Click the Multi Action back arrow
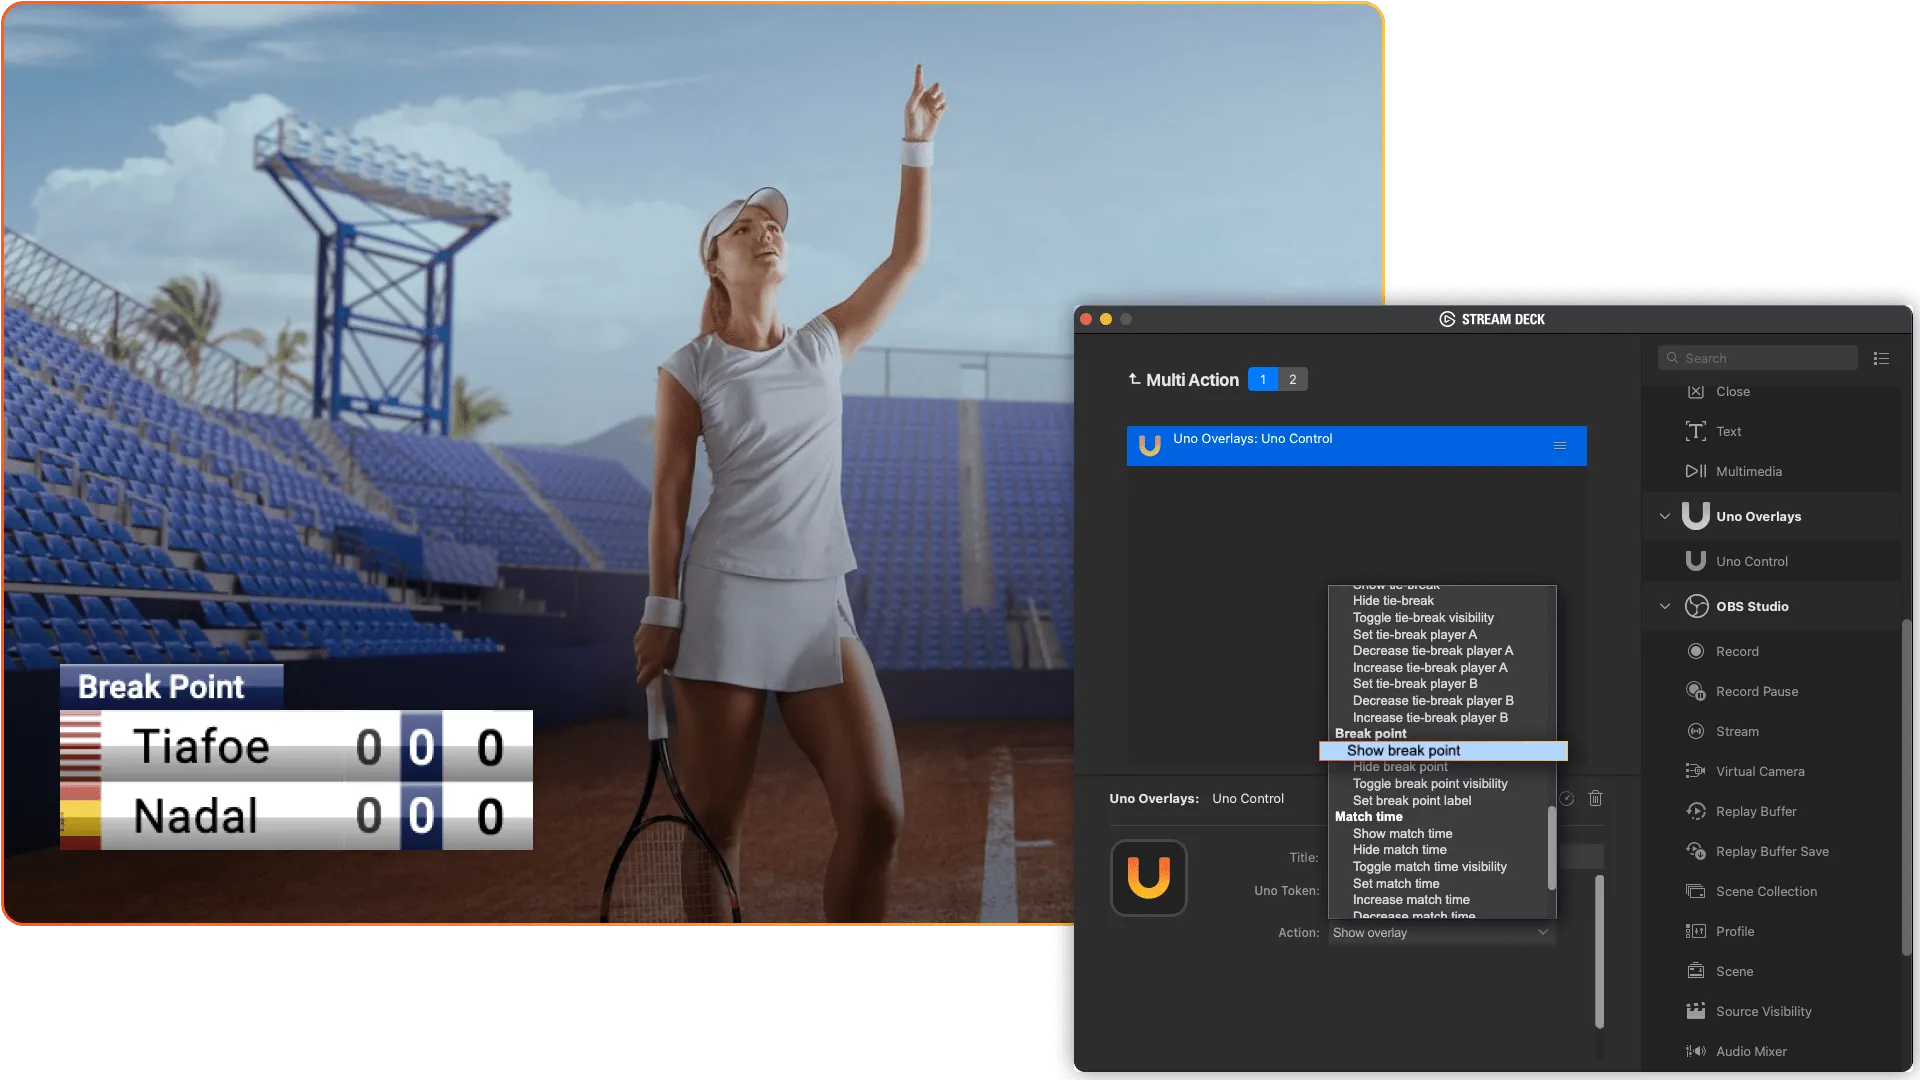 click(x=1134, y=379)
